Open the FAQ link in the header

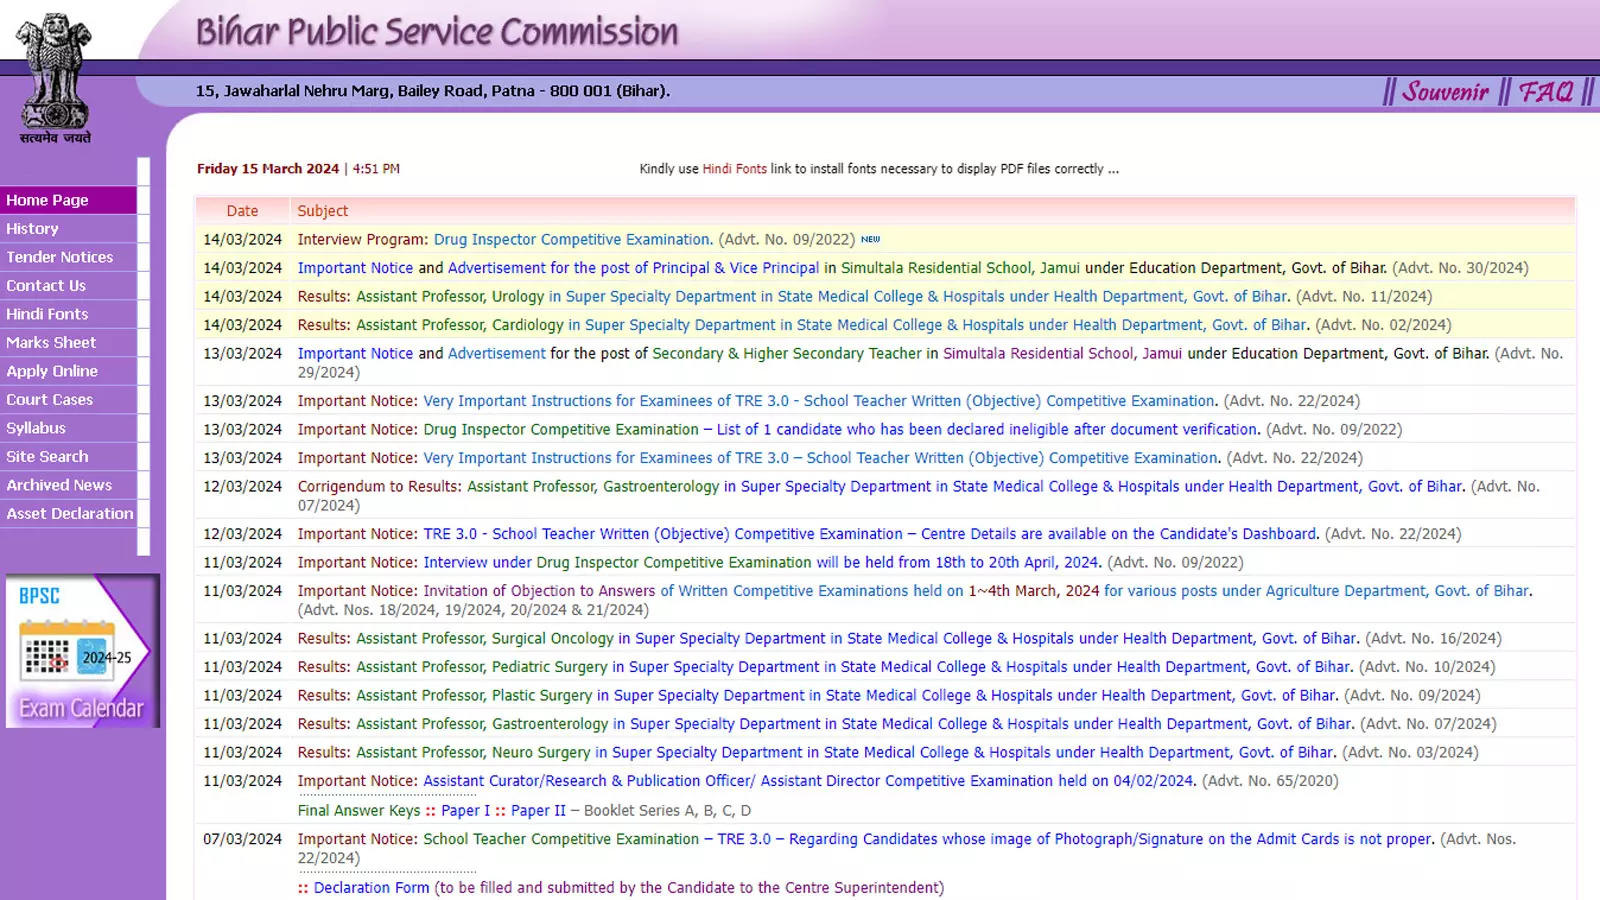(1546, 92)
